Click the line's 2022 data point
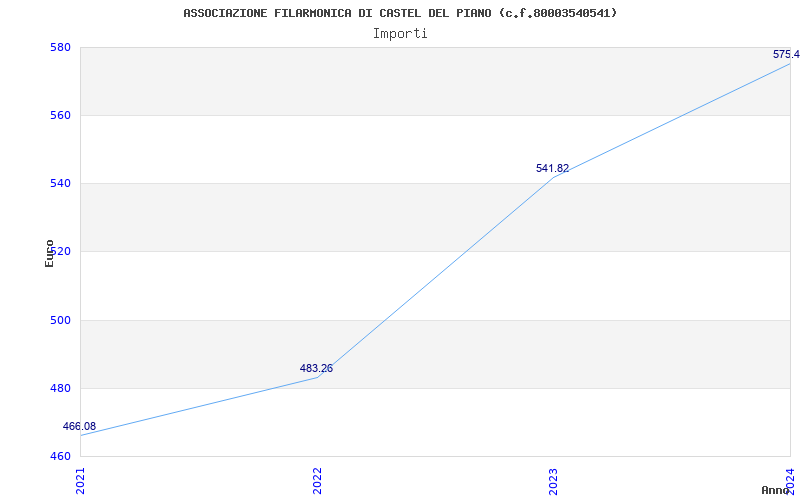This screenshot has width=800, height=500. (317, 377)
